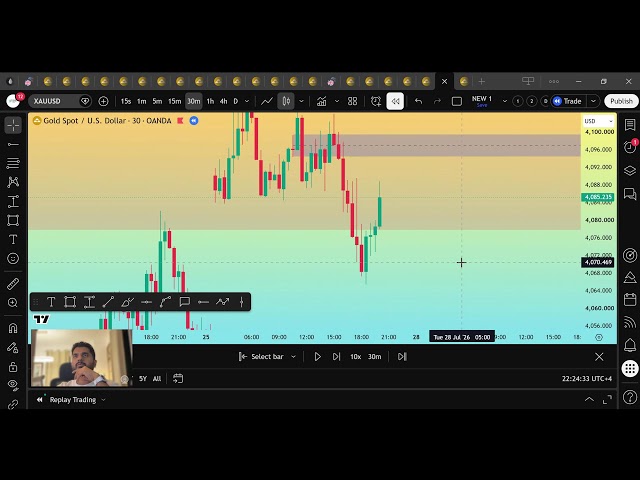Open the go to date calendar icon
This screenshot has height=480, width=640.
tap(178, 379)
